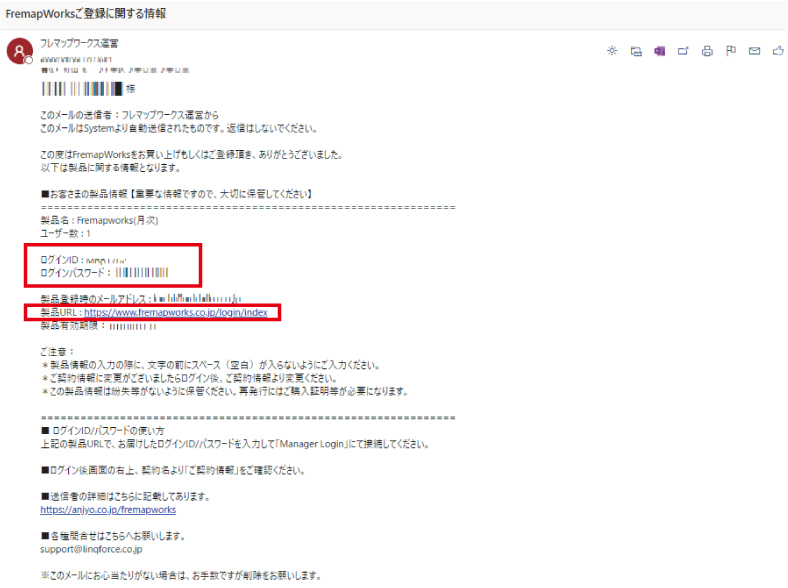Mark the message unread via envelope icon

tap(755, 51)
